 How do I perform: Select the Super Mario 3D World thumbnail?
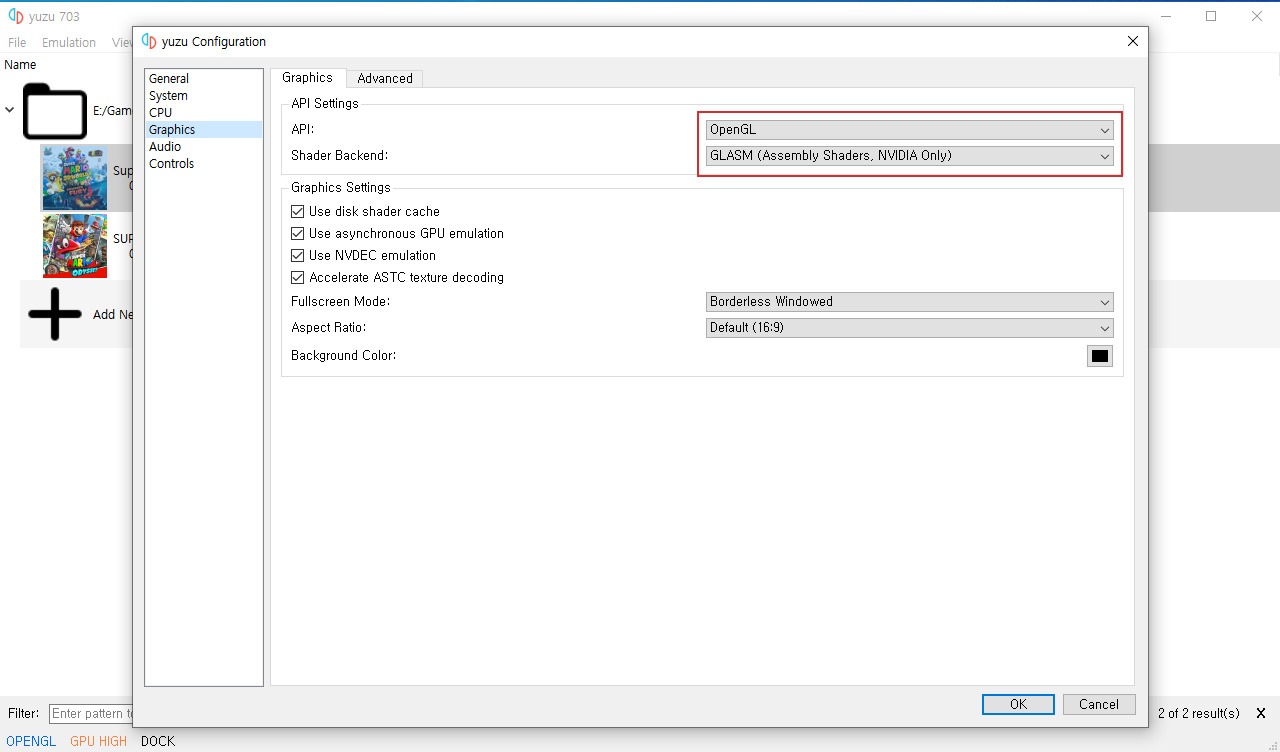pyautogui.click(x=75, y=177)
